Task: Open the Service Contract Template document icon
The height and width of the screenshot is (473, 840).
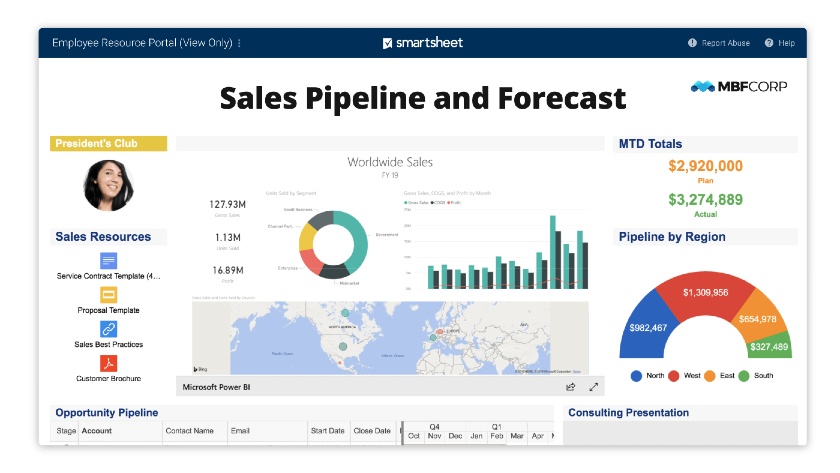Action: 108,261
